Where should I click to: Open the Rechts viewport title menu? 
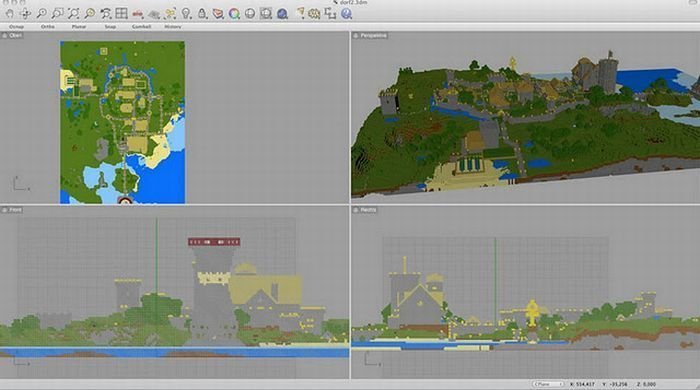click(x=365, y=210)
